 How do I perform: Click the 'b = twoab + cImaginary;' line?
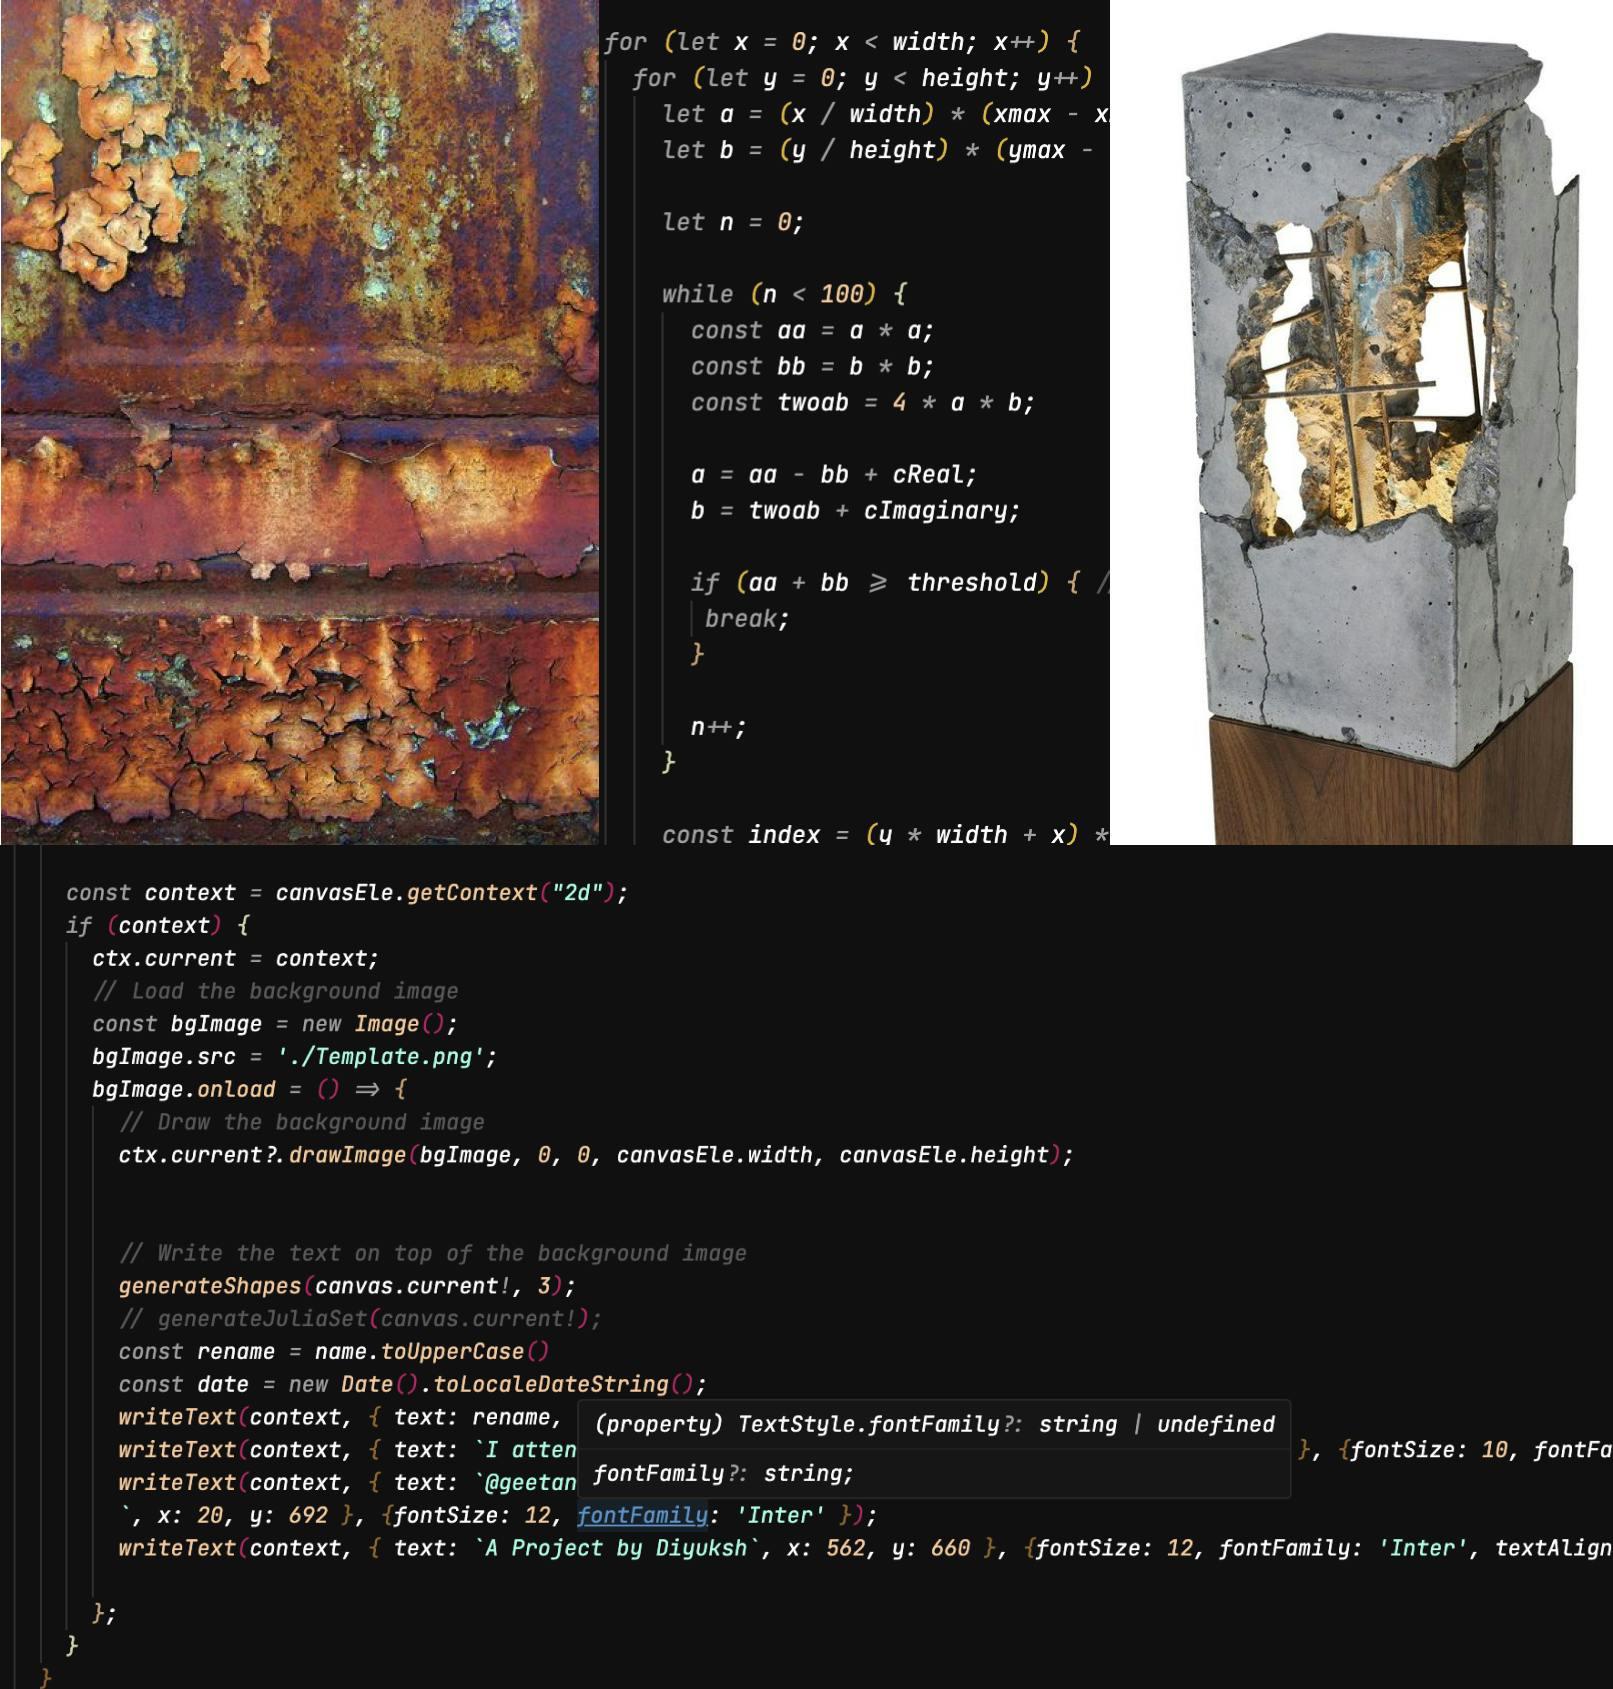coord(855,511)
